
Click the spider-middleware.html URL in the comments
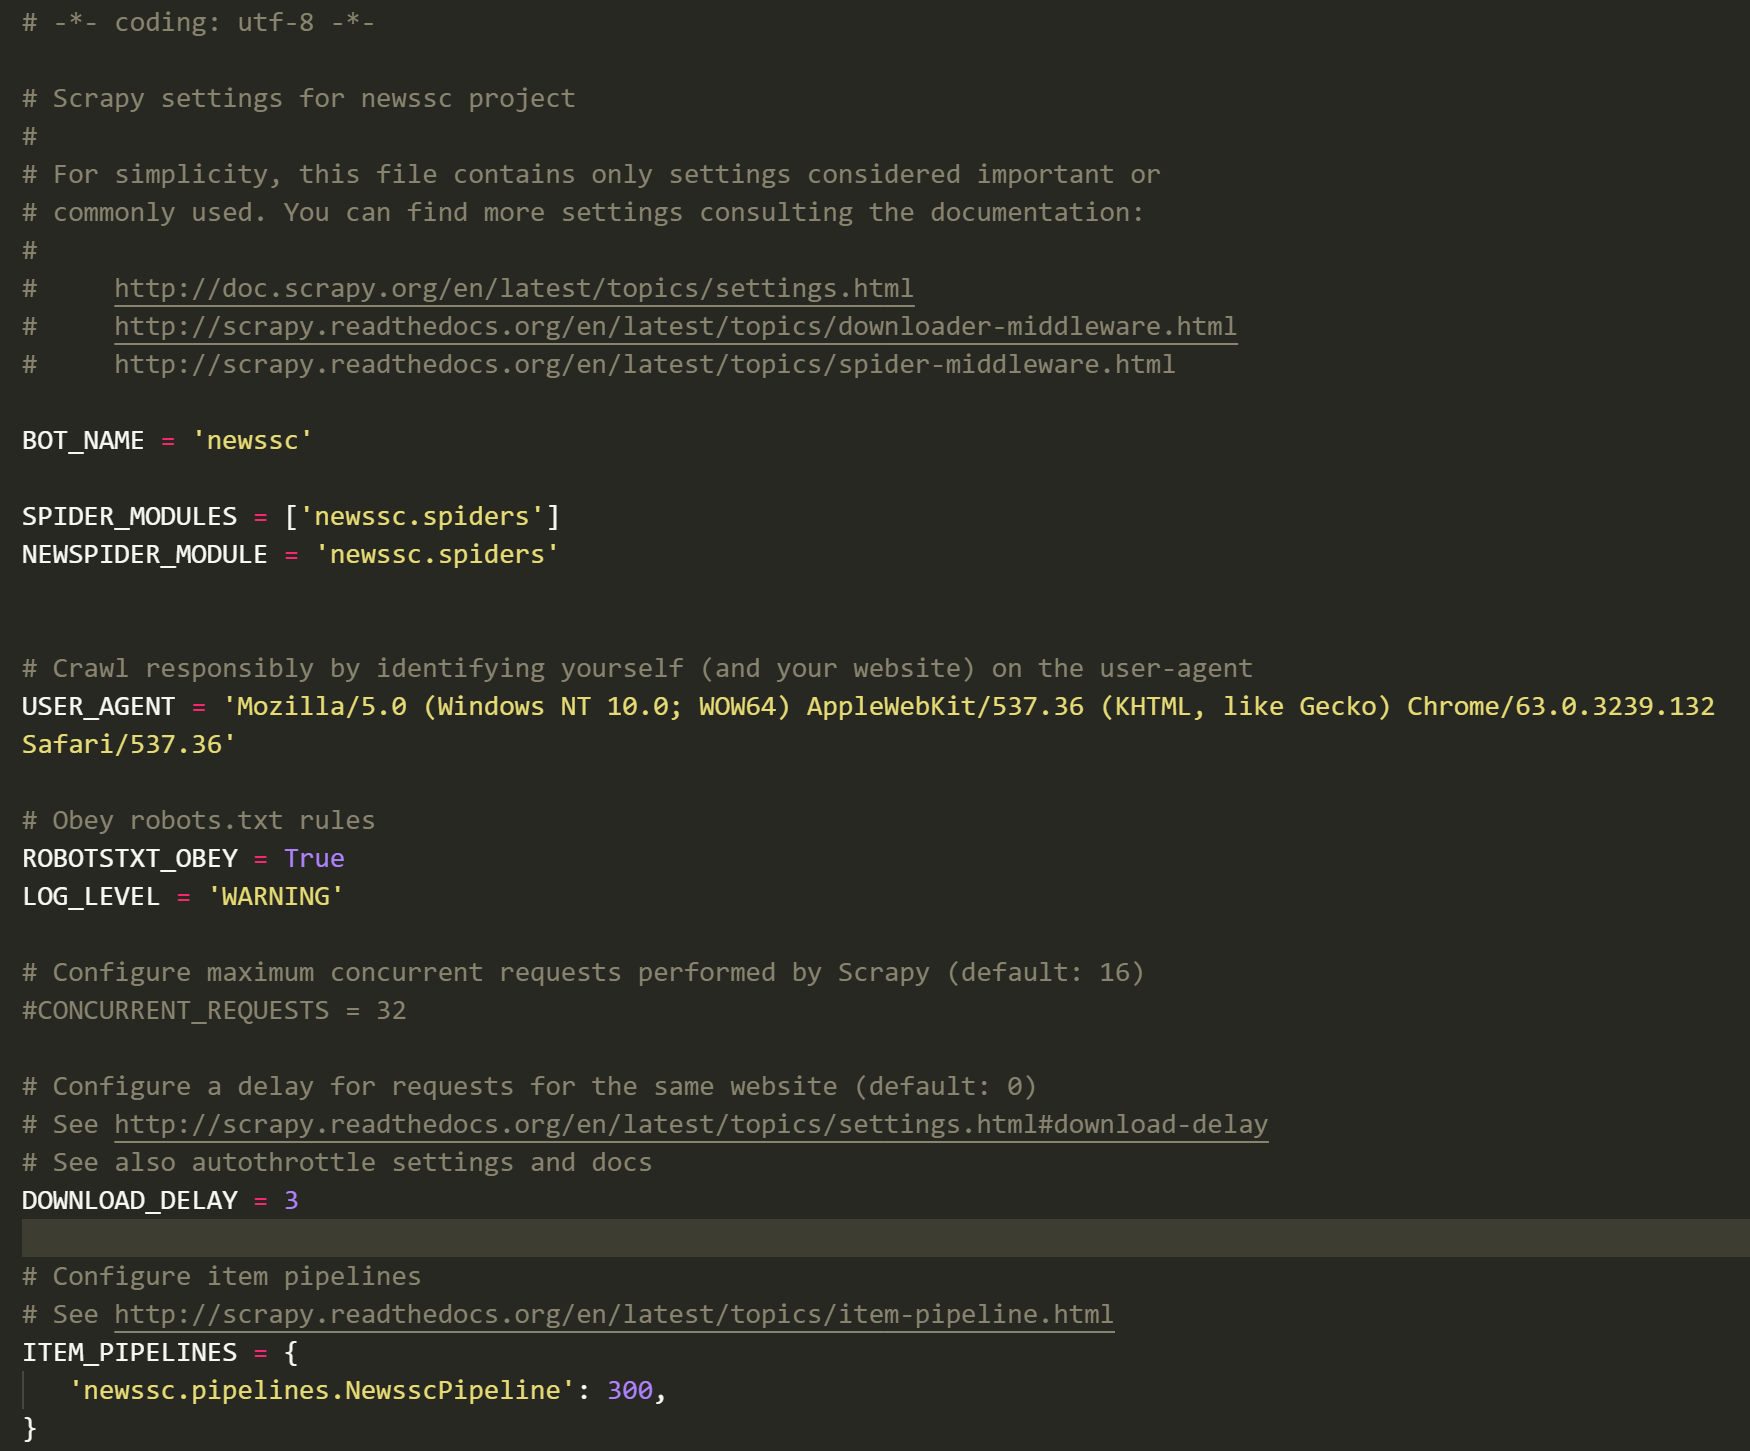coord(644,365)
